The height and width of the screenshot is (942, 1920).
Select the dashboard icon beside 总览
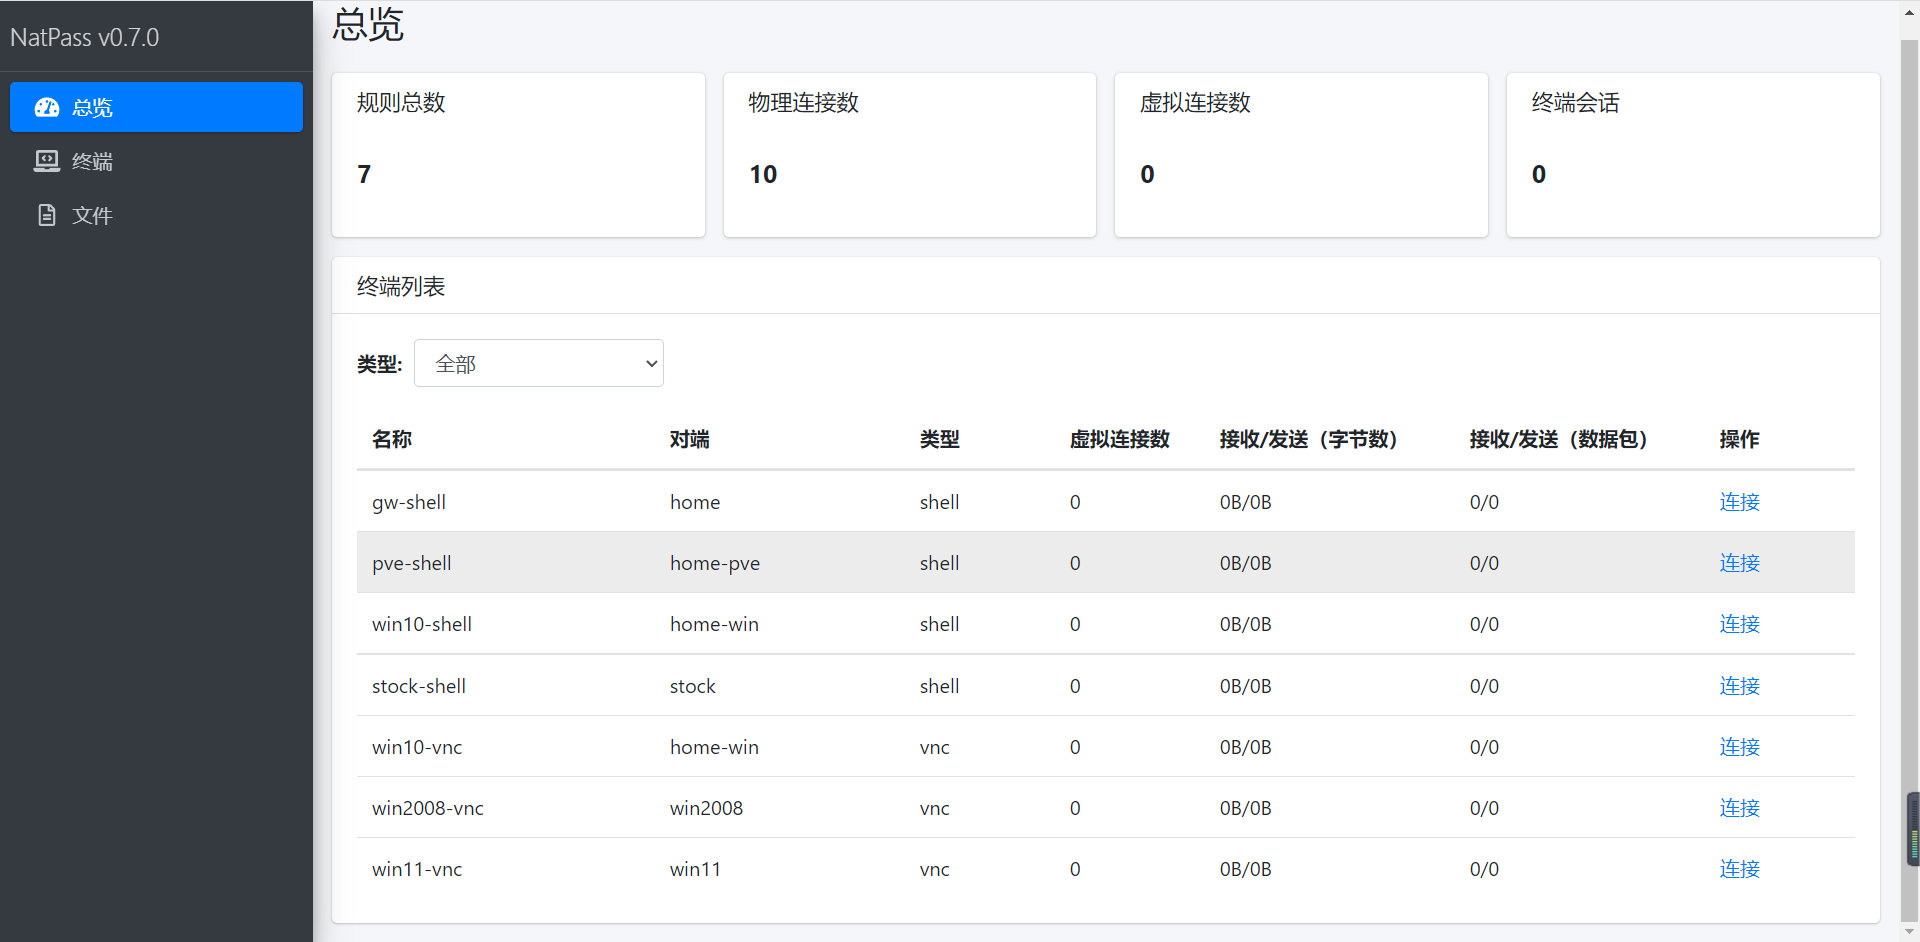point(46,107)
